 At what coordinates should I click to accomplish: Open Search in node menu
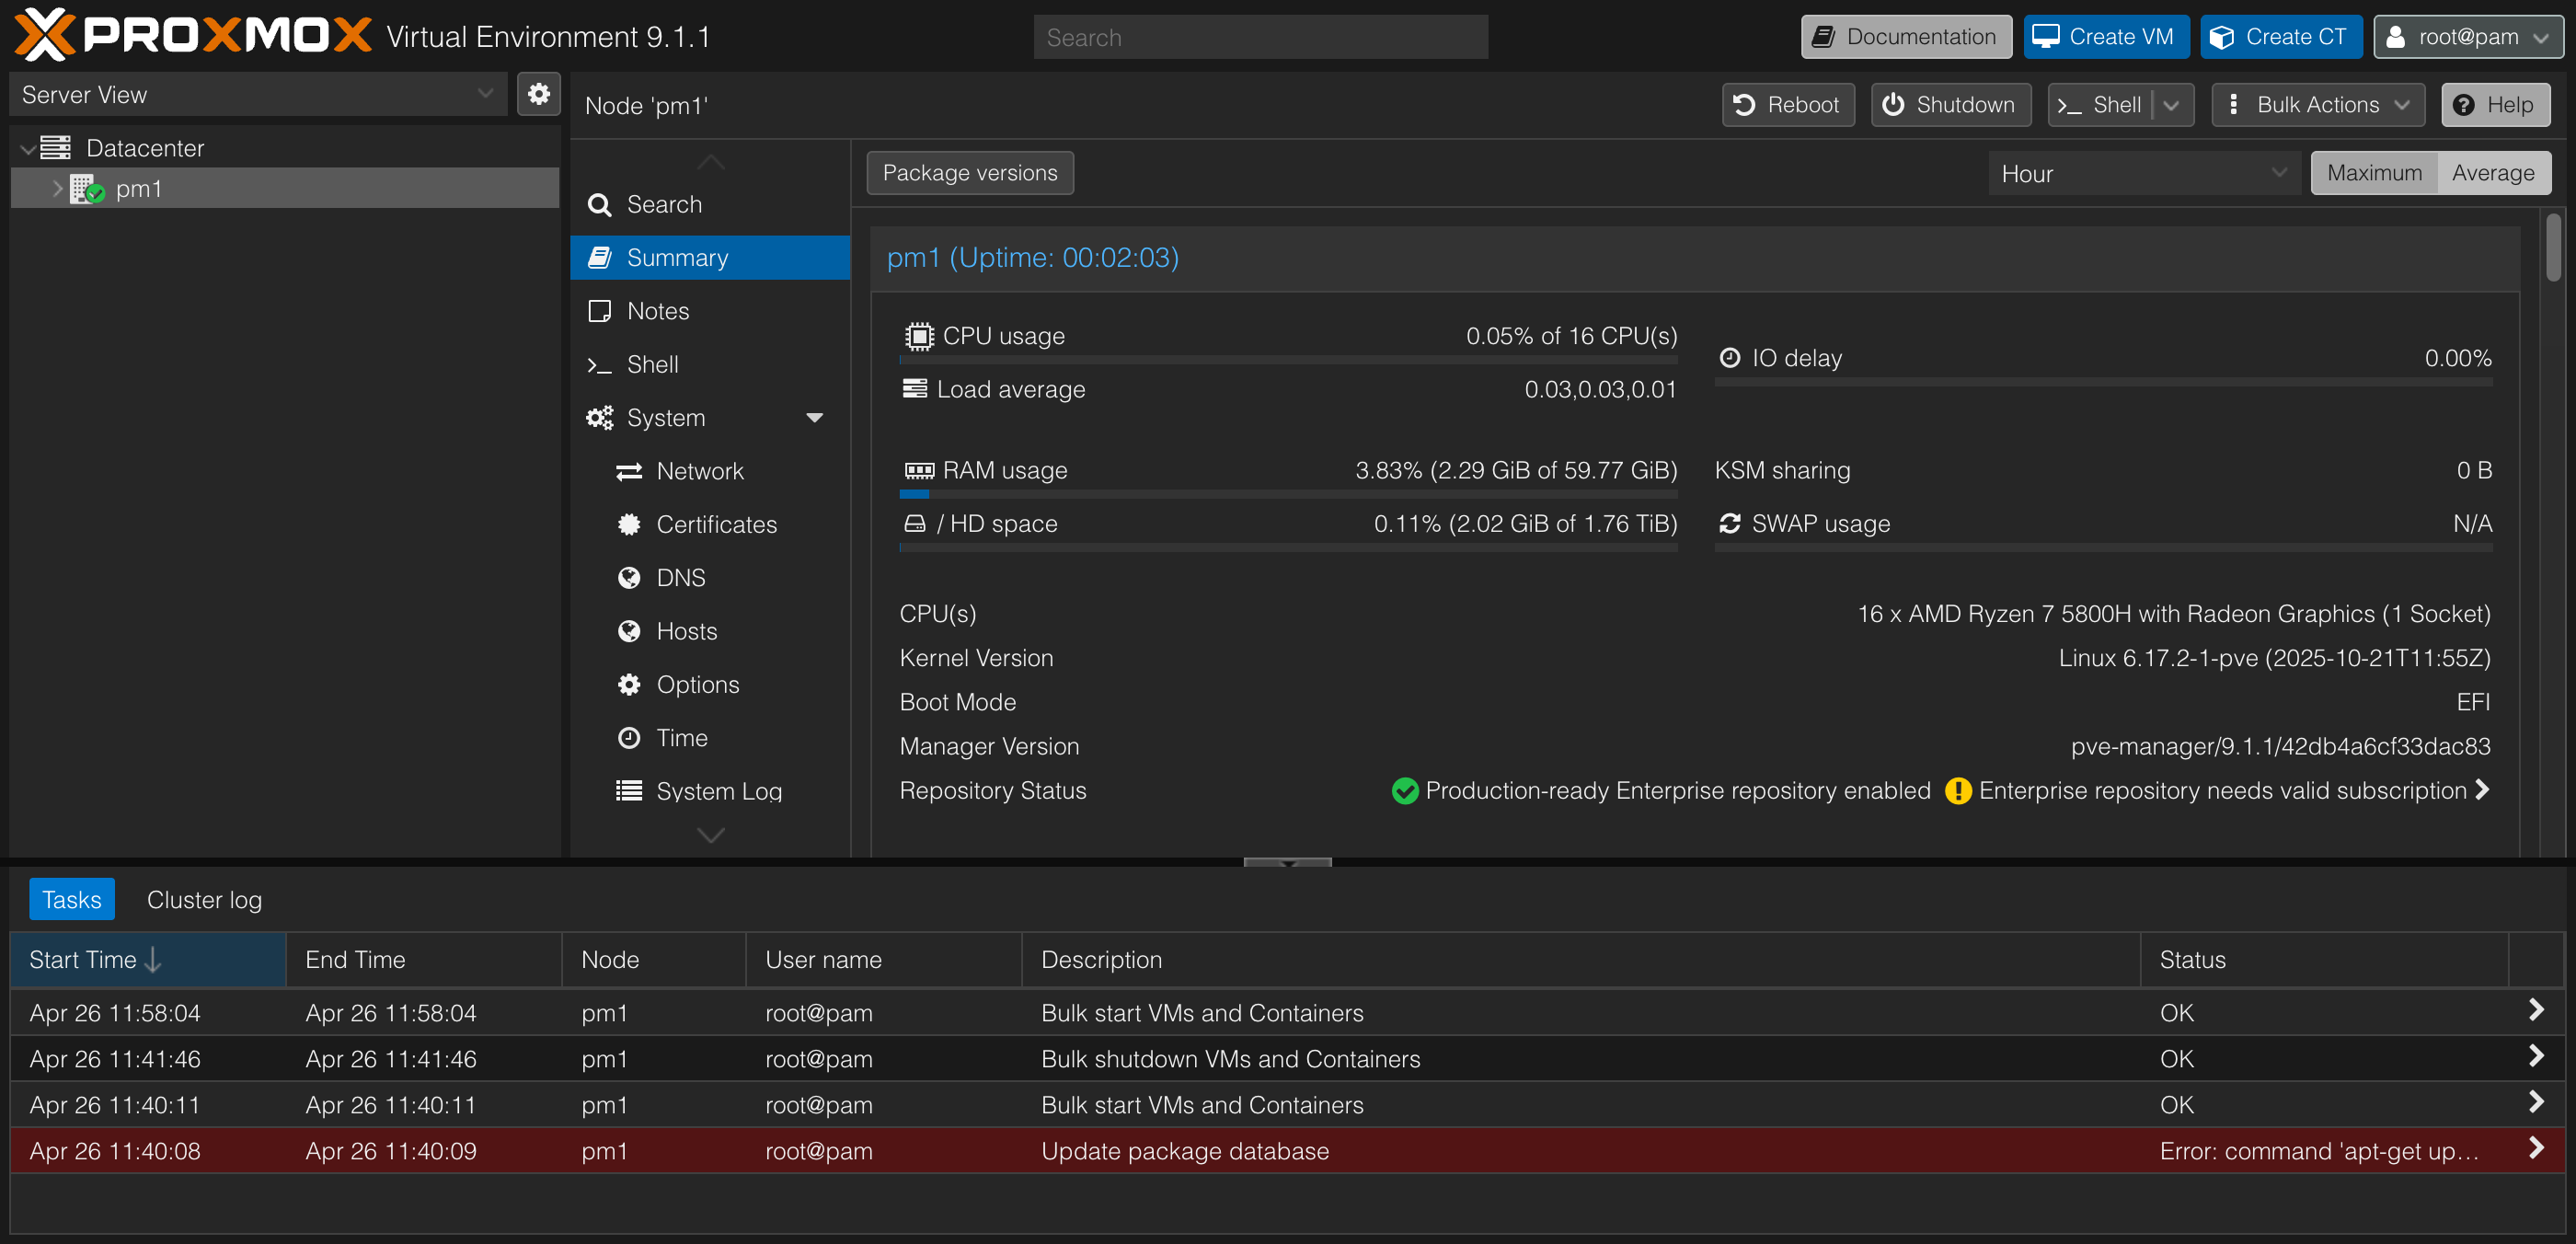tap(710, 204)
